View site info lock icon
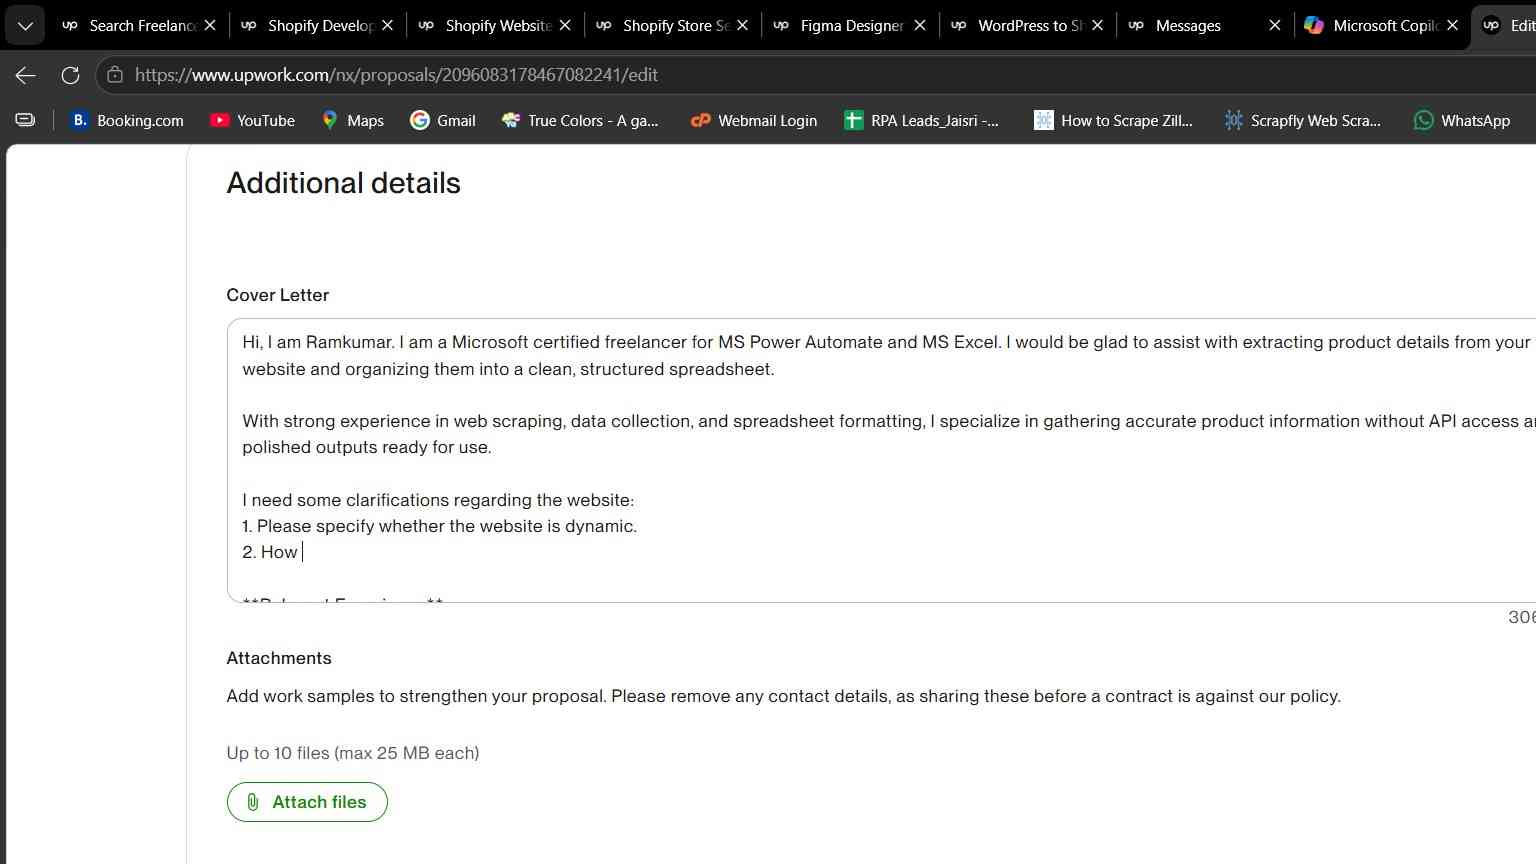 pyautogui.click(x=115, y=75)
